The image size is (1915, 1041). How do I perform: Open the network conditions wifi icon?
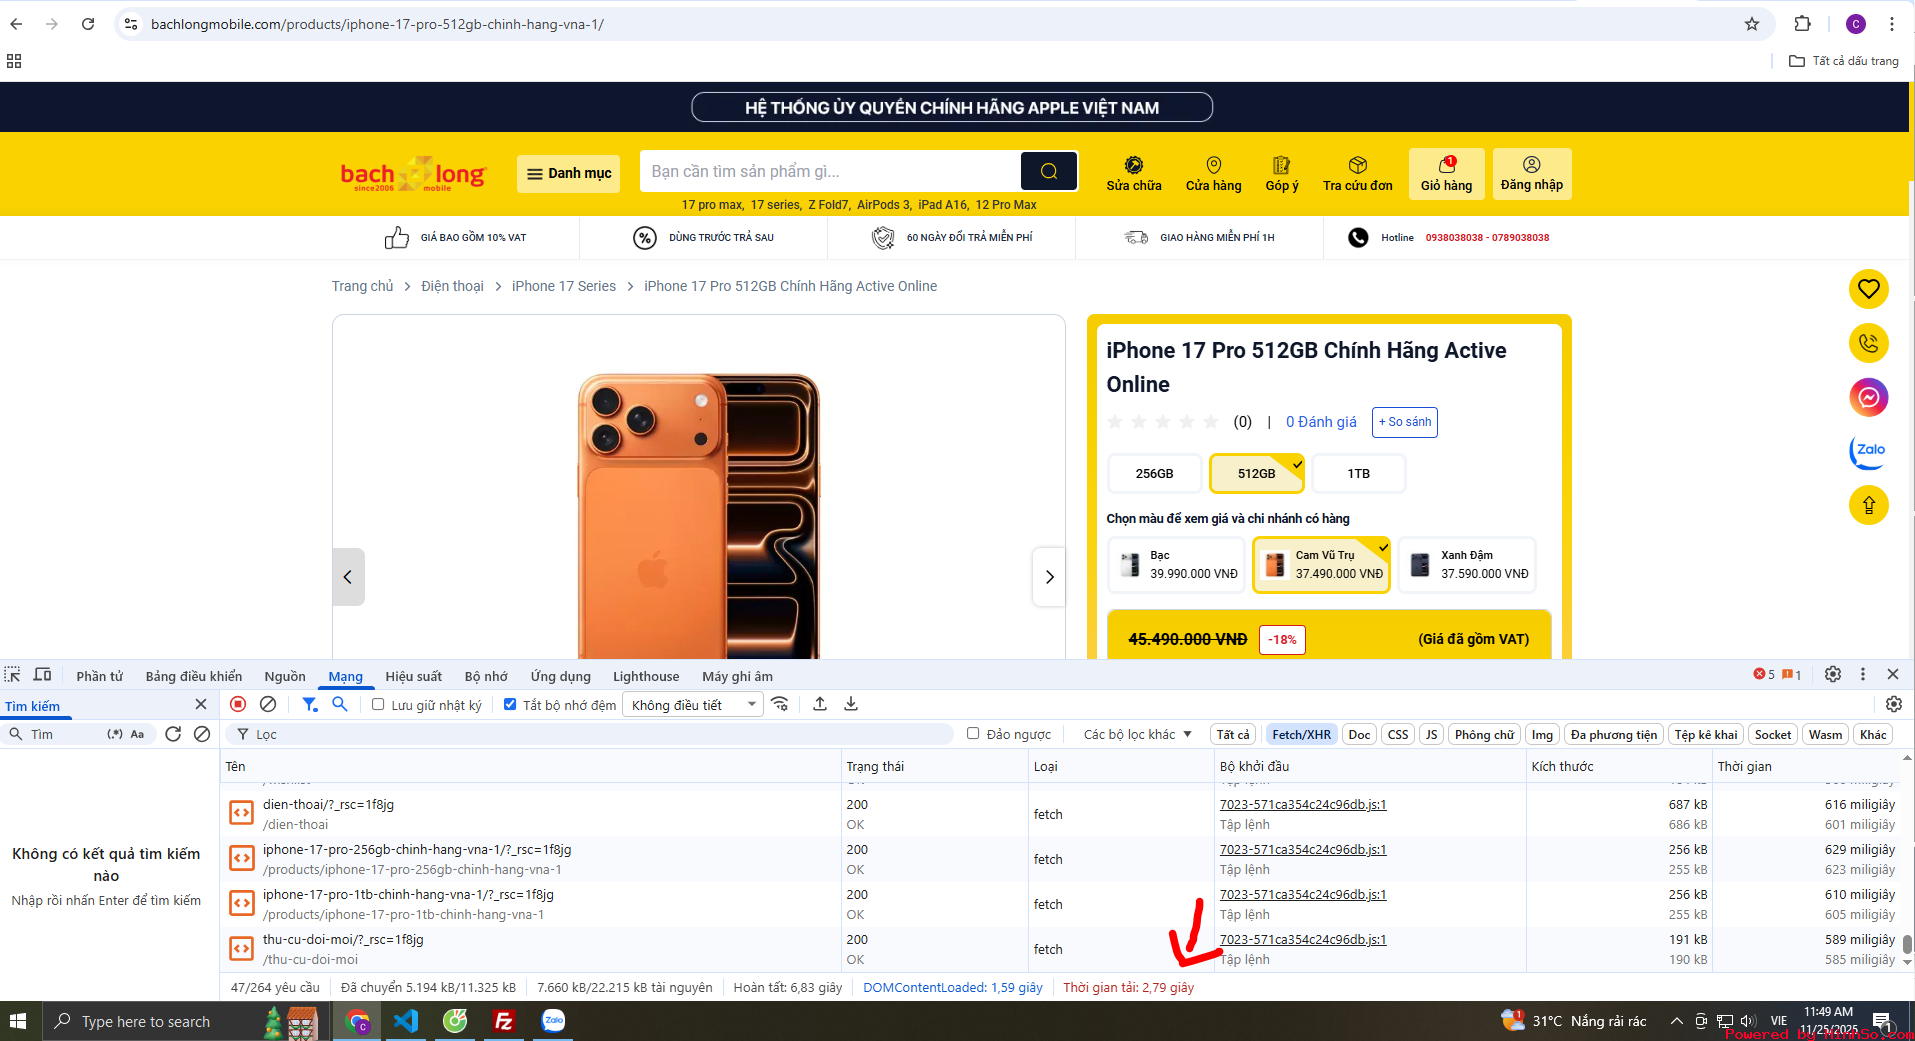(x=780, y=704)
